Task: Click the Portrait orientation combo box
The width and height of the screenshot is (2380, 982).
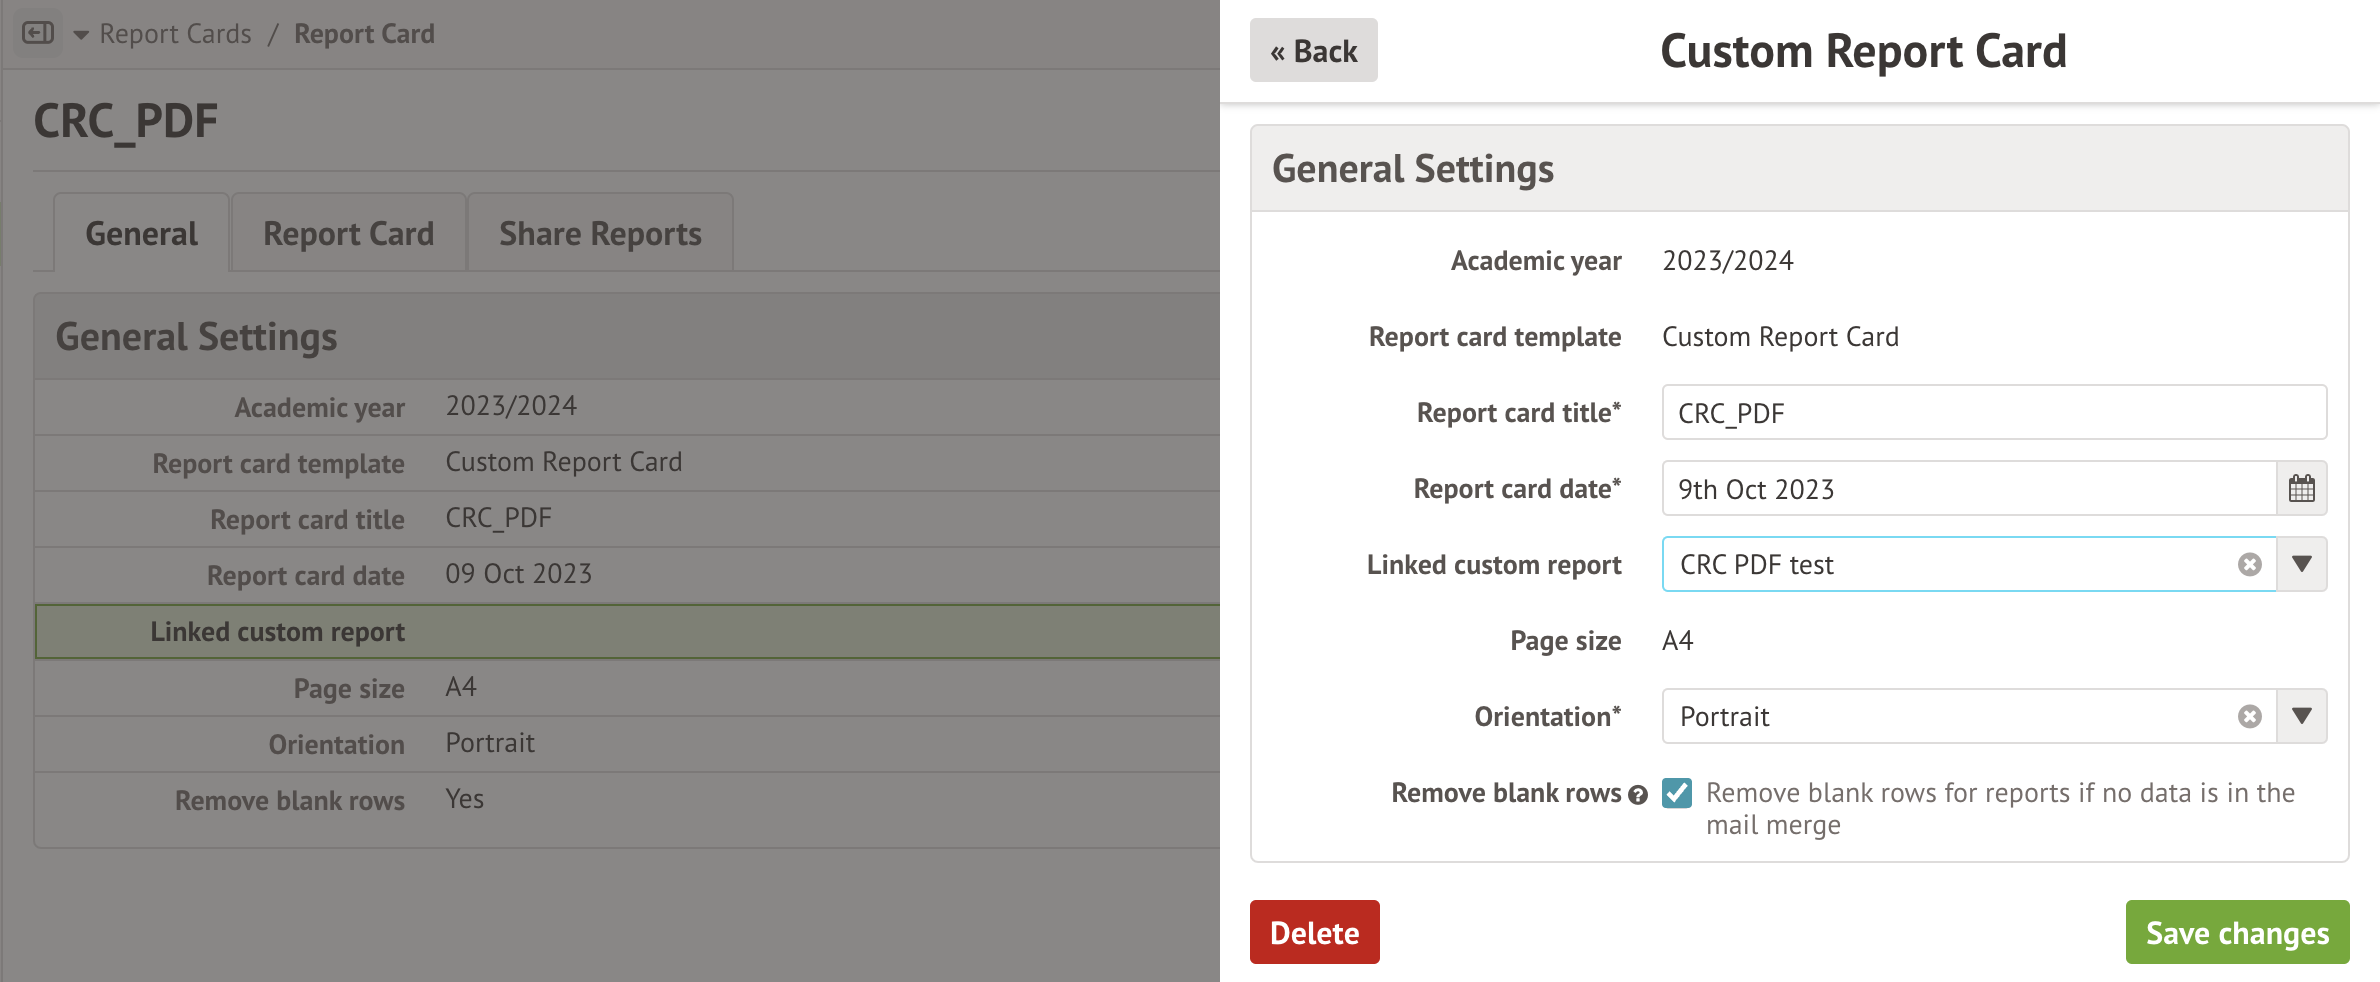Action: coord(1950,717)
